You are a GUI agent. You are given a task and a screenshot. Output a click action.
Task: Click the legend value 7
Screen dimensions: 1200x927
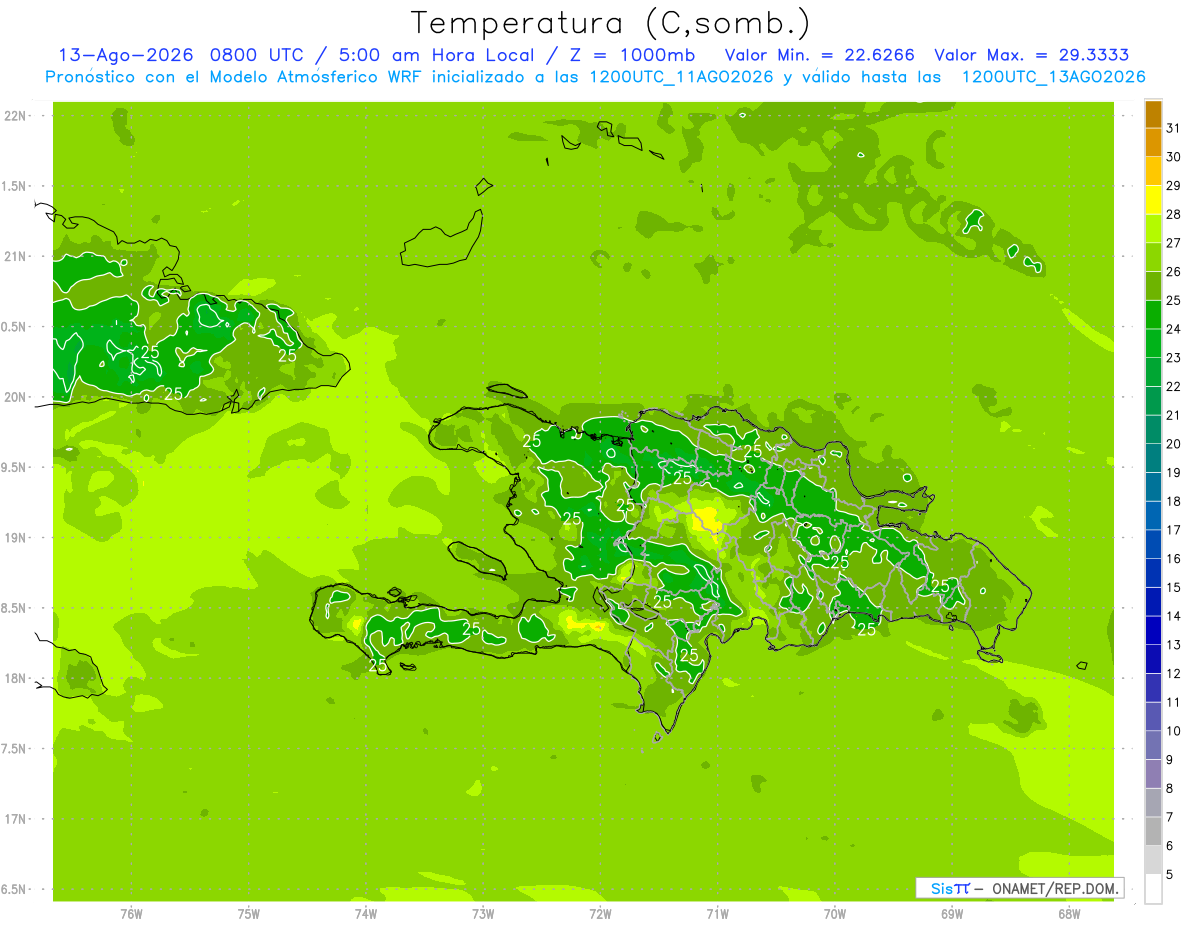(1171, 817)
